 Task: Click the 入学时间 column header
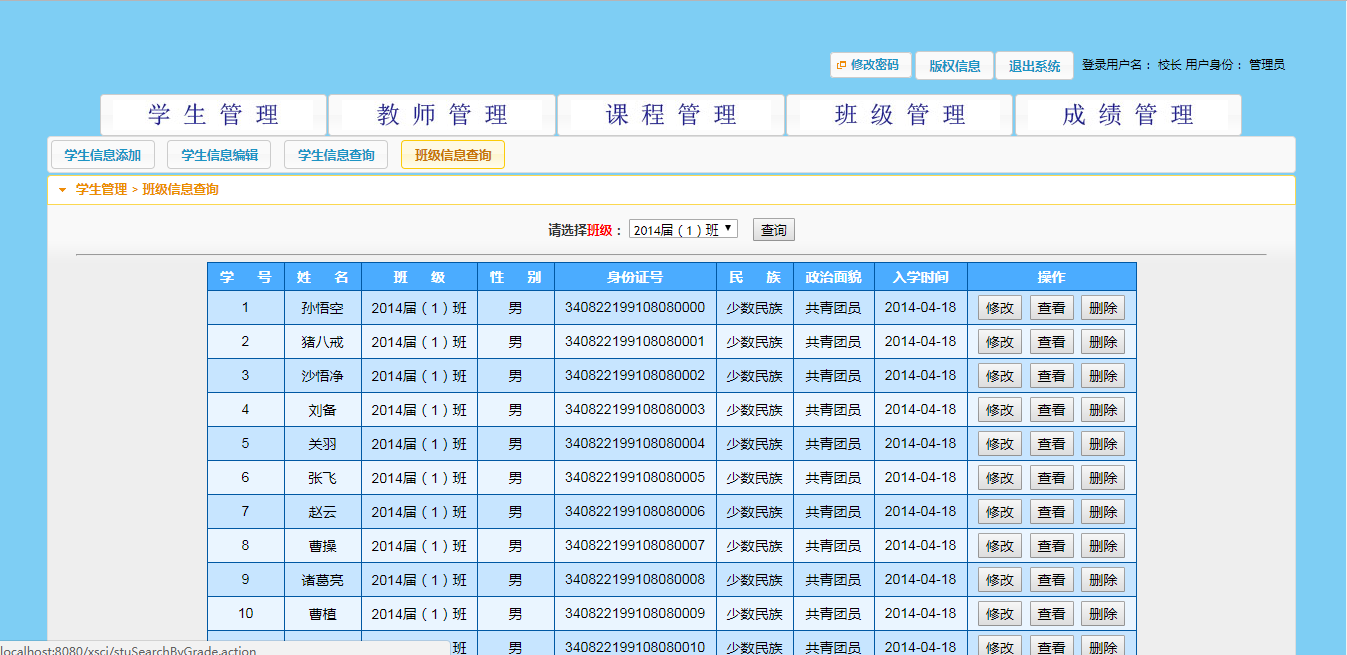(921, 277)
